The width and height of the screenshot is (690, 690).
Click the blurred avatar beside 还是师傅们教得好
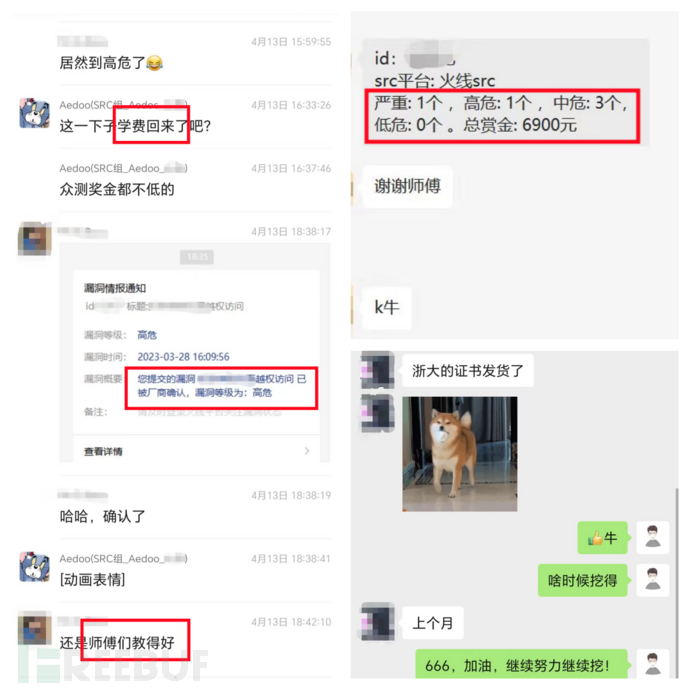[34, 628]
